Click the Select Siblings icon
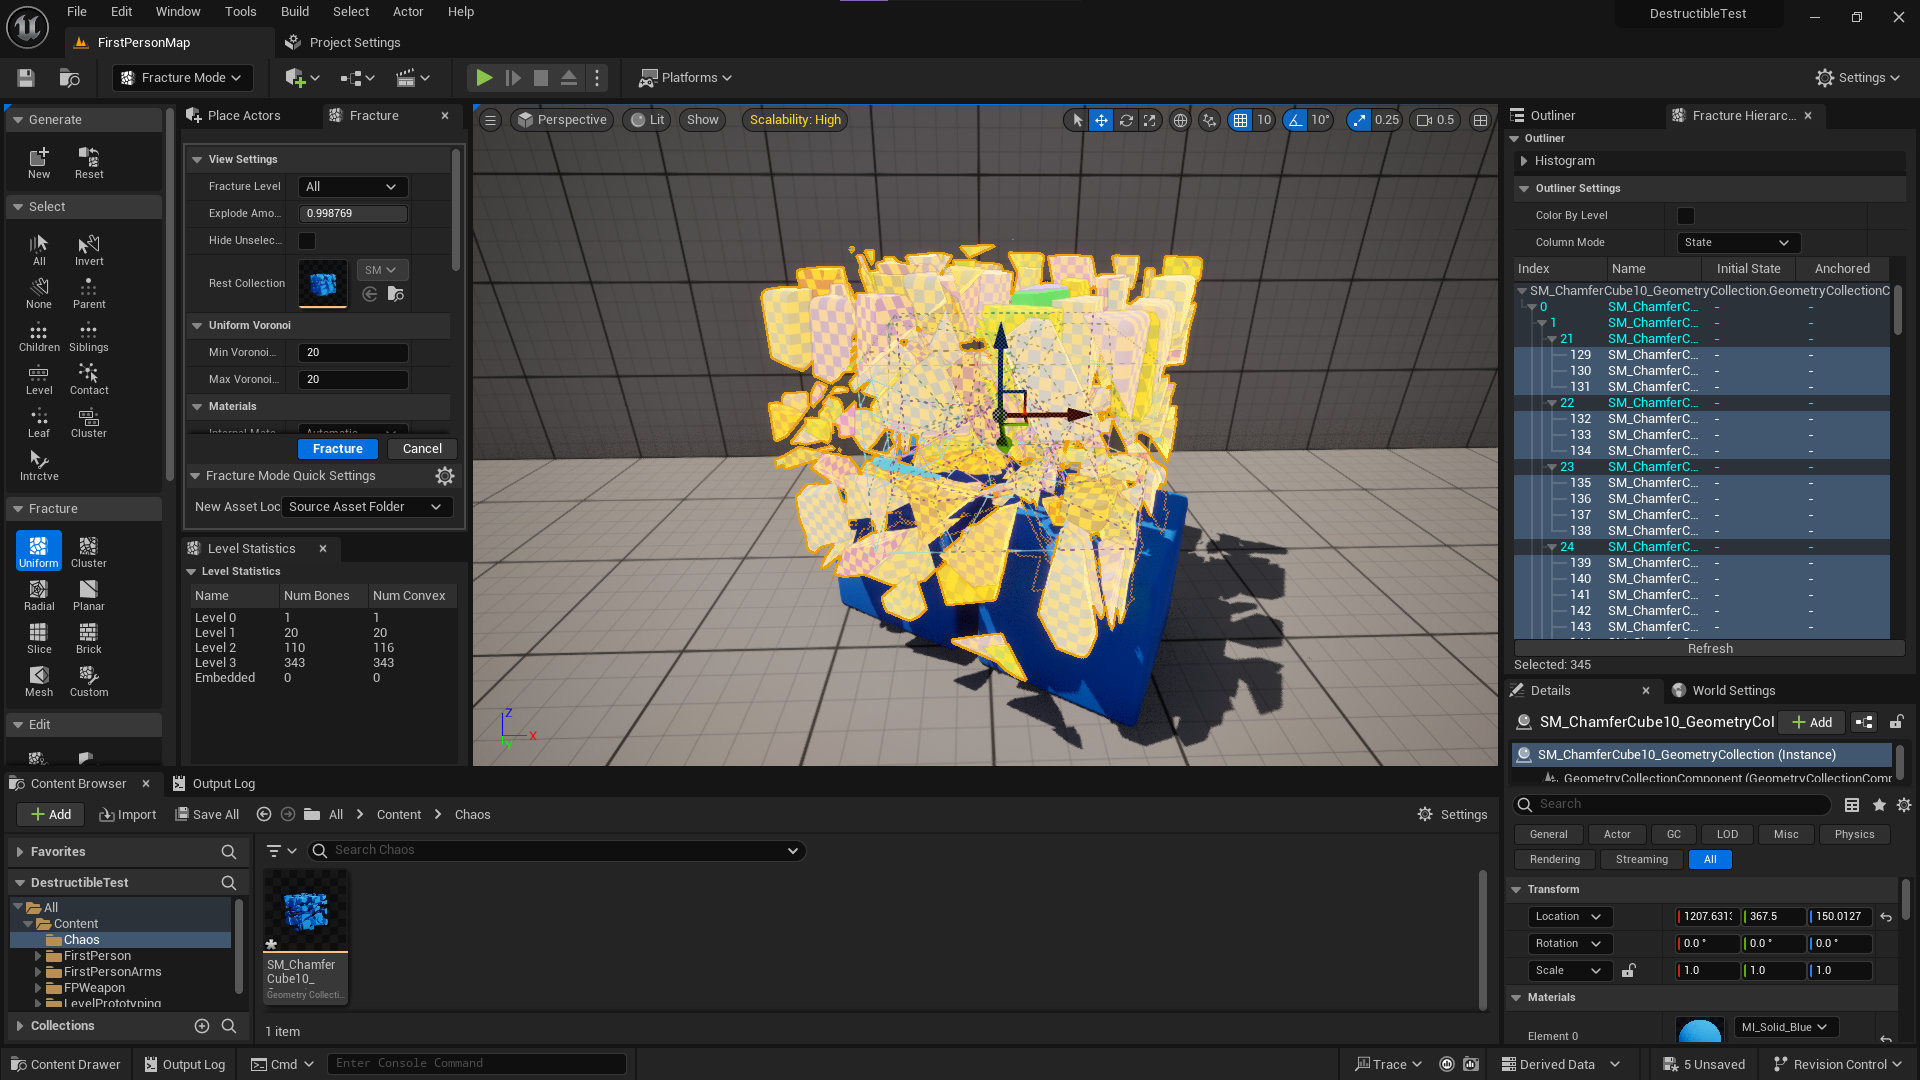The image size is (1920, 1080). 88,335
